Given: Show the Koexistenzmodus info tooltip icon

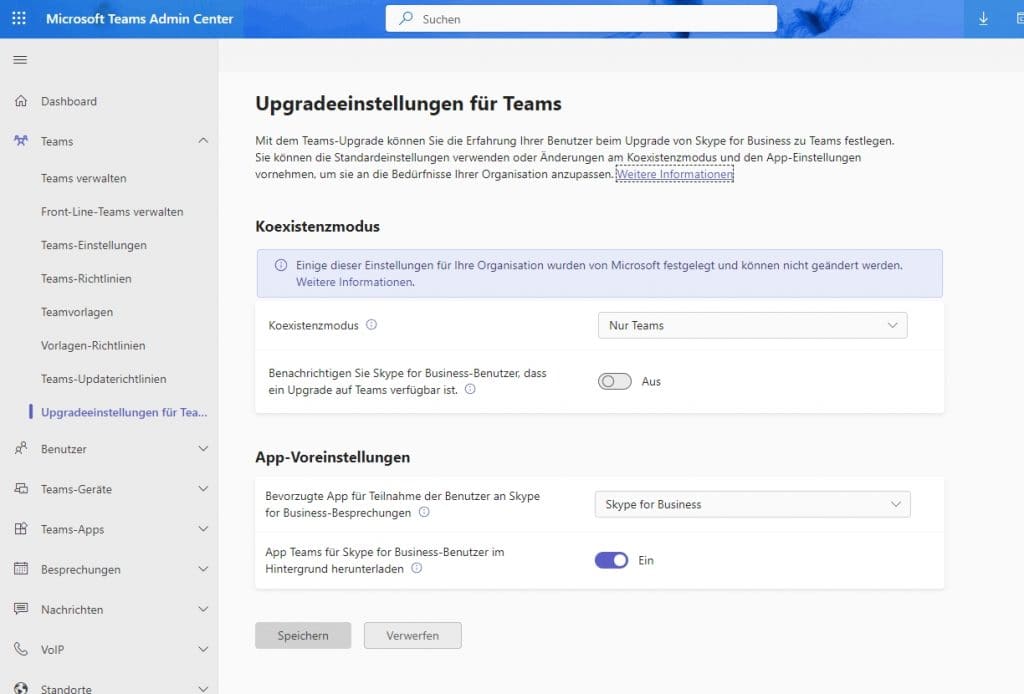Looking at the screenshot, I should pos(373,325).
